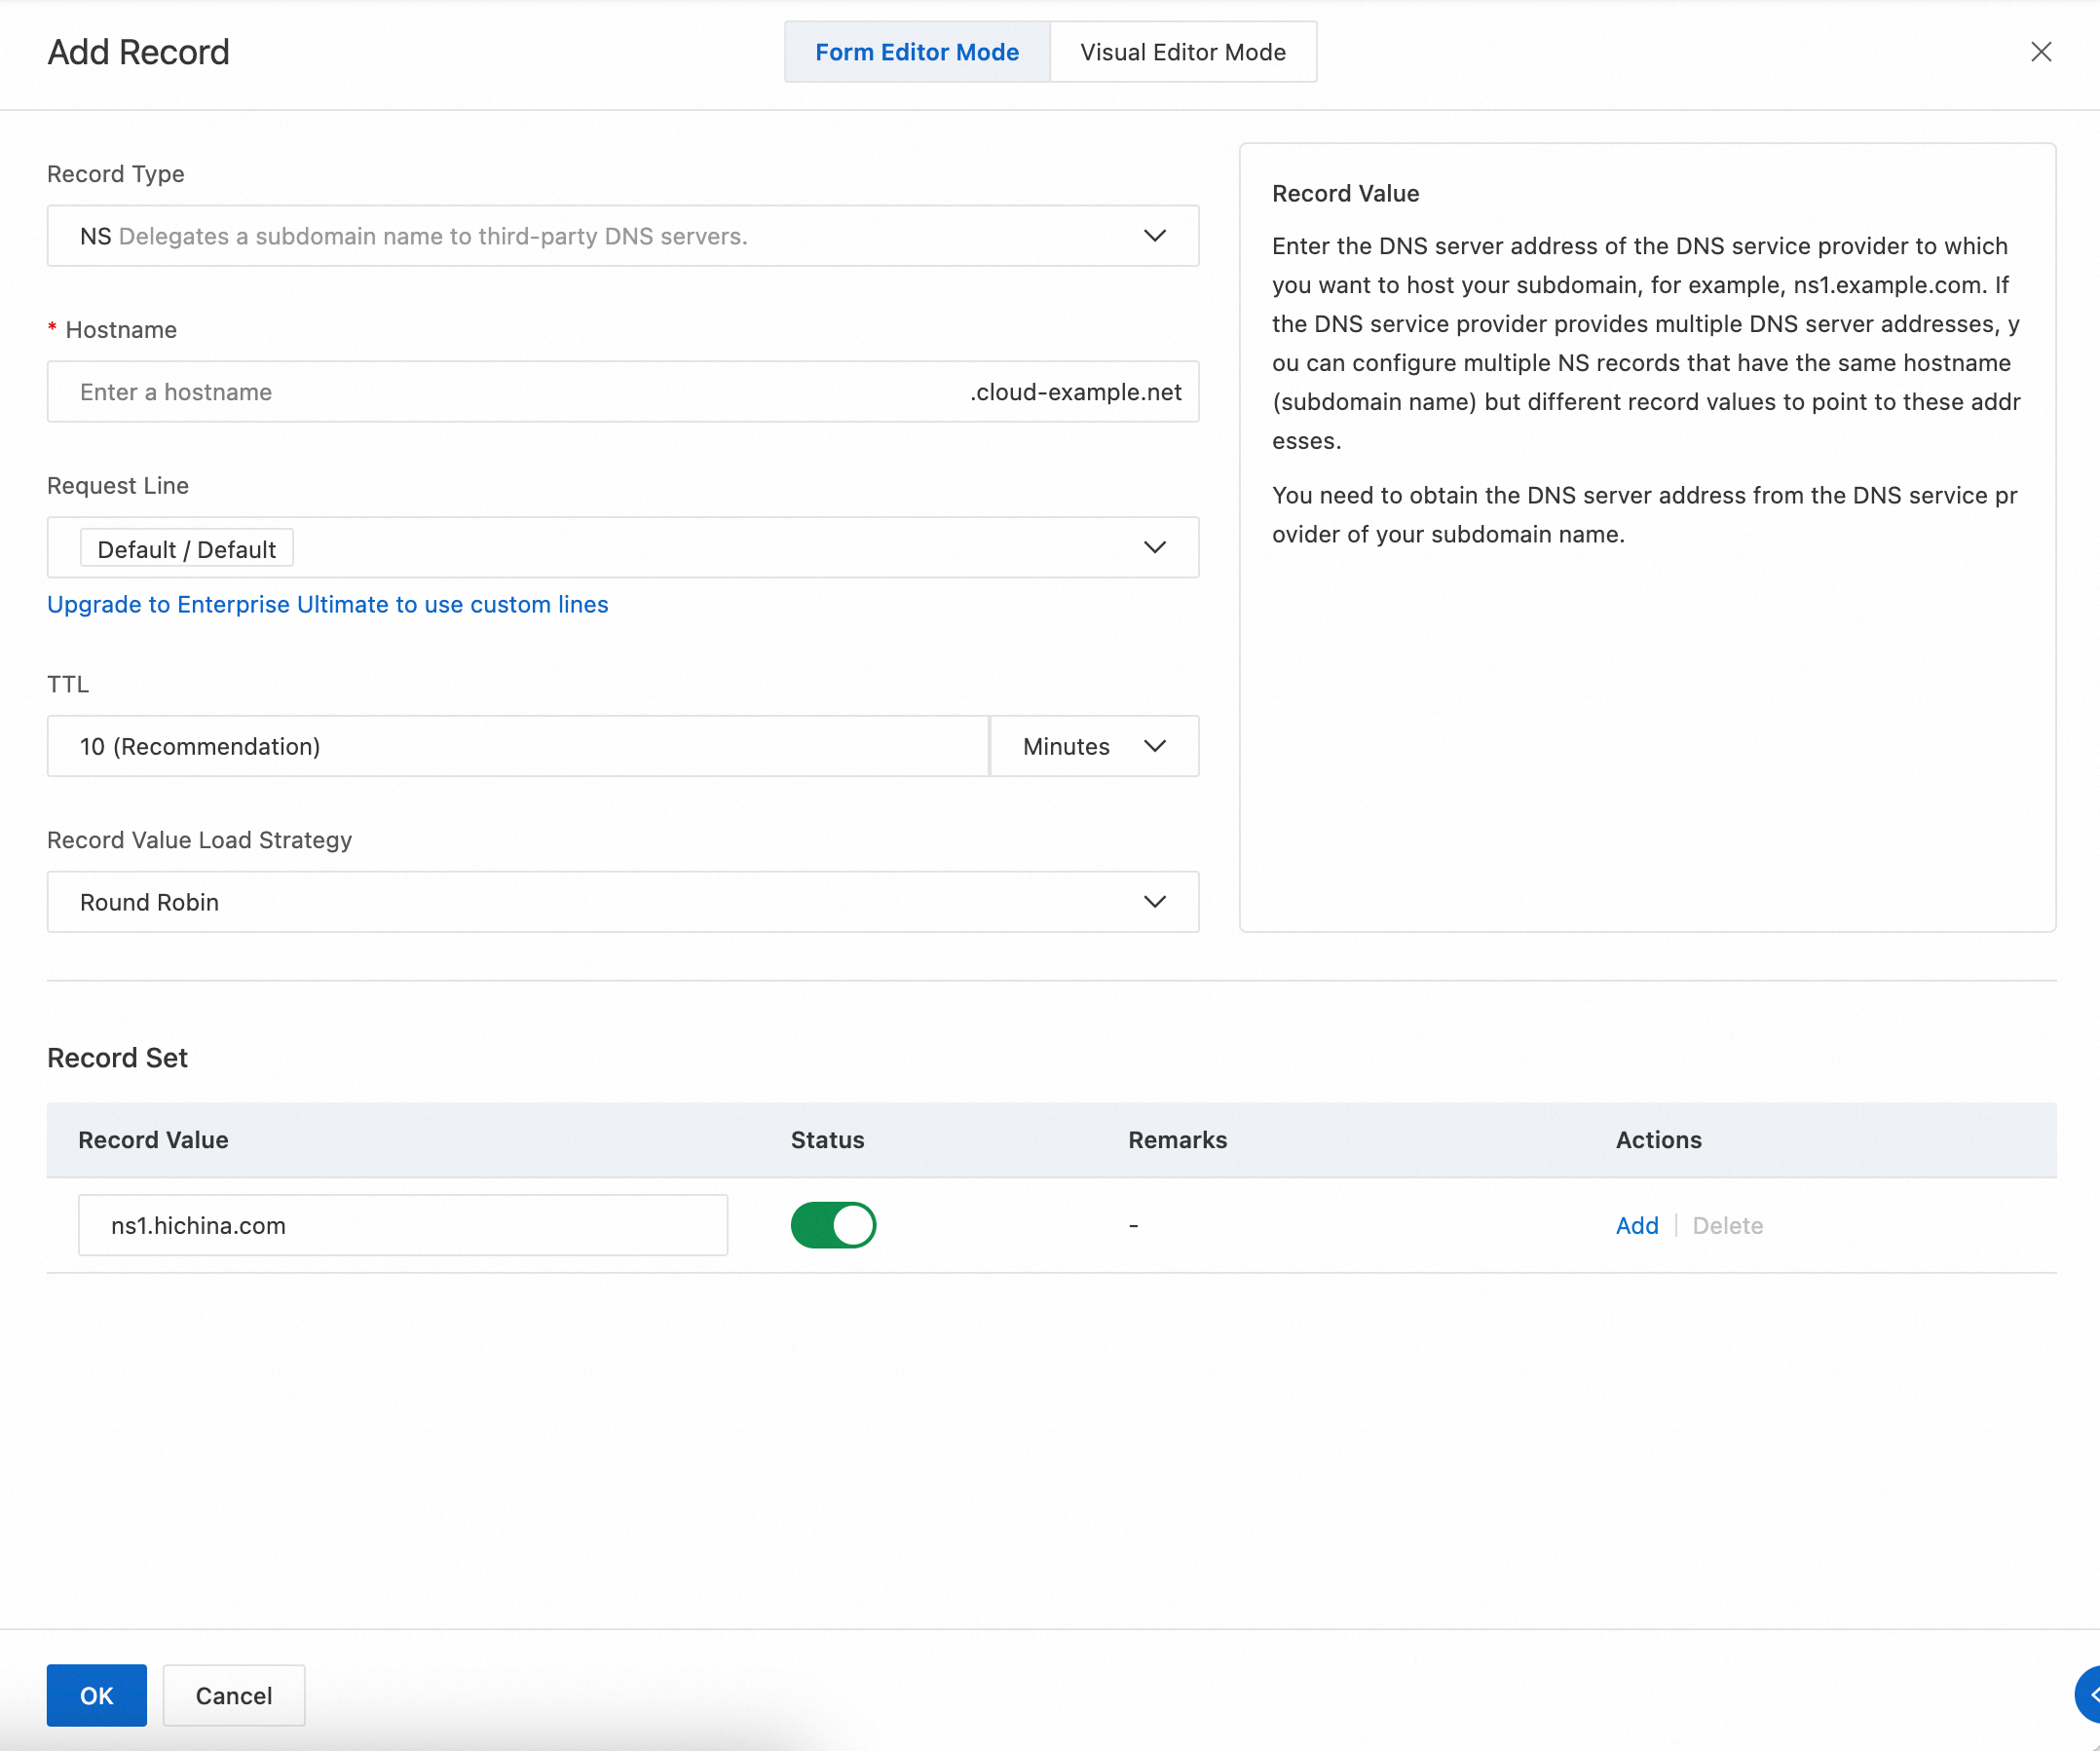Click the blue floating help icon
Screen dimensions: 2100x1751
(x=2088, y=1695)
